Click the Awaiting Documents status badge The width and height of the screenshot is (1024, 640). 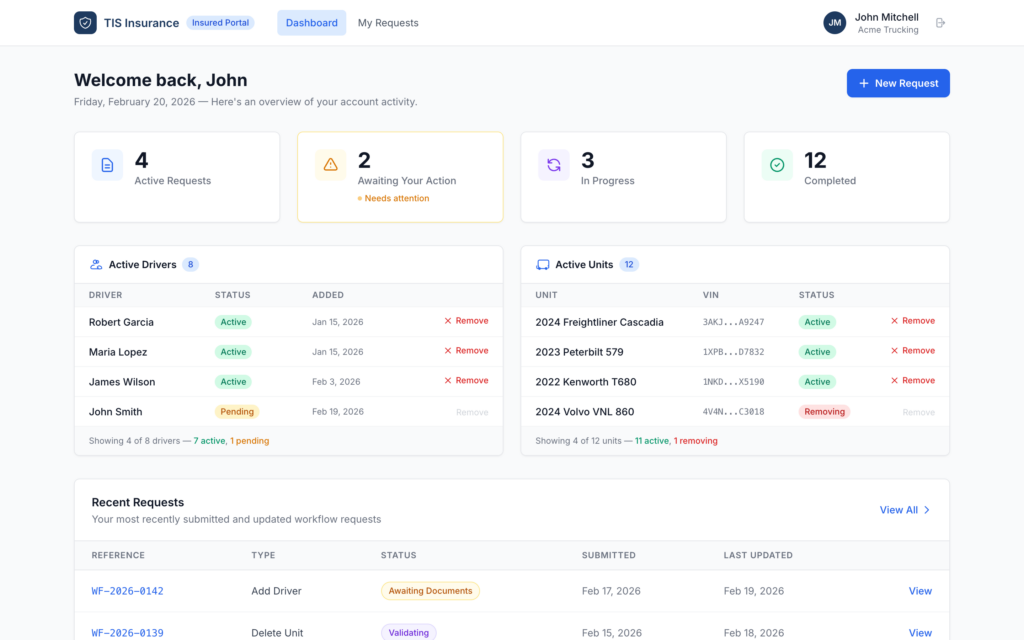click(430, 591)
